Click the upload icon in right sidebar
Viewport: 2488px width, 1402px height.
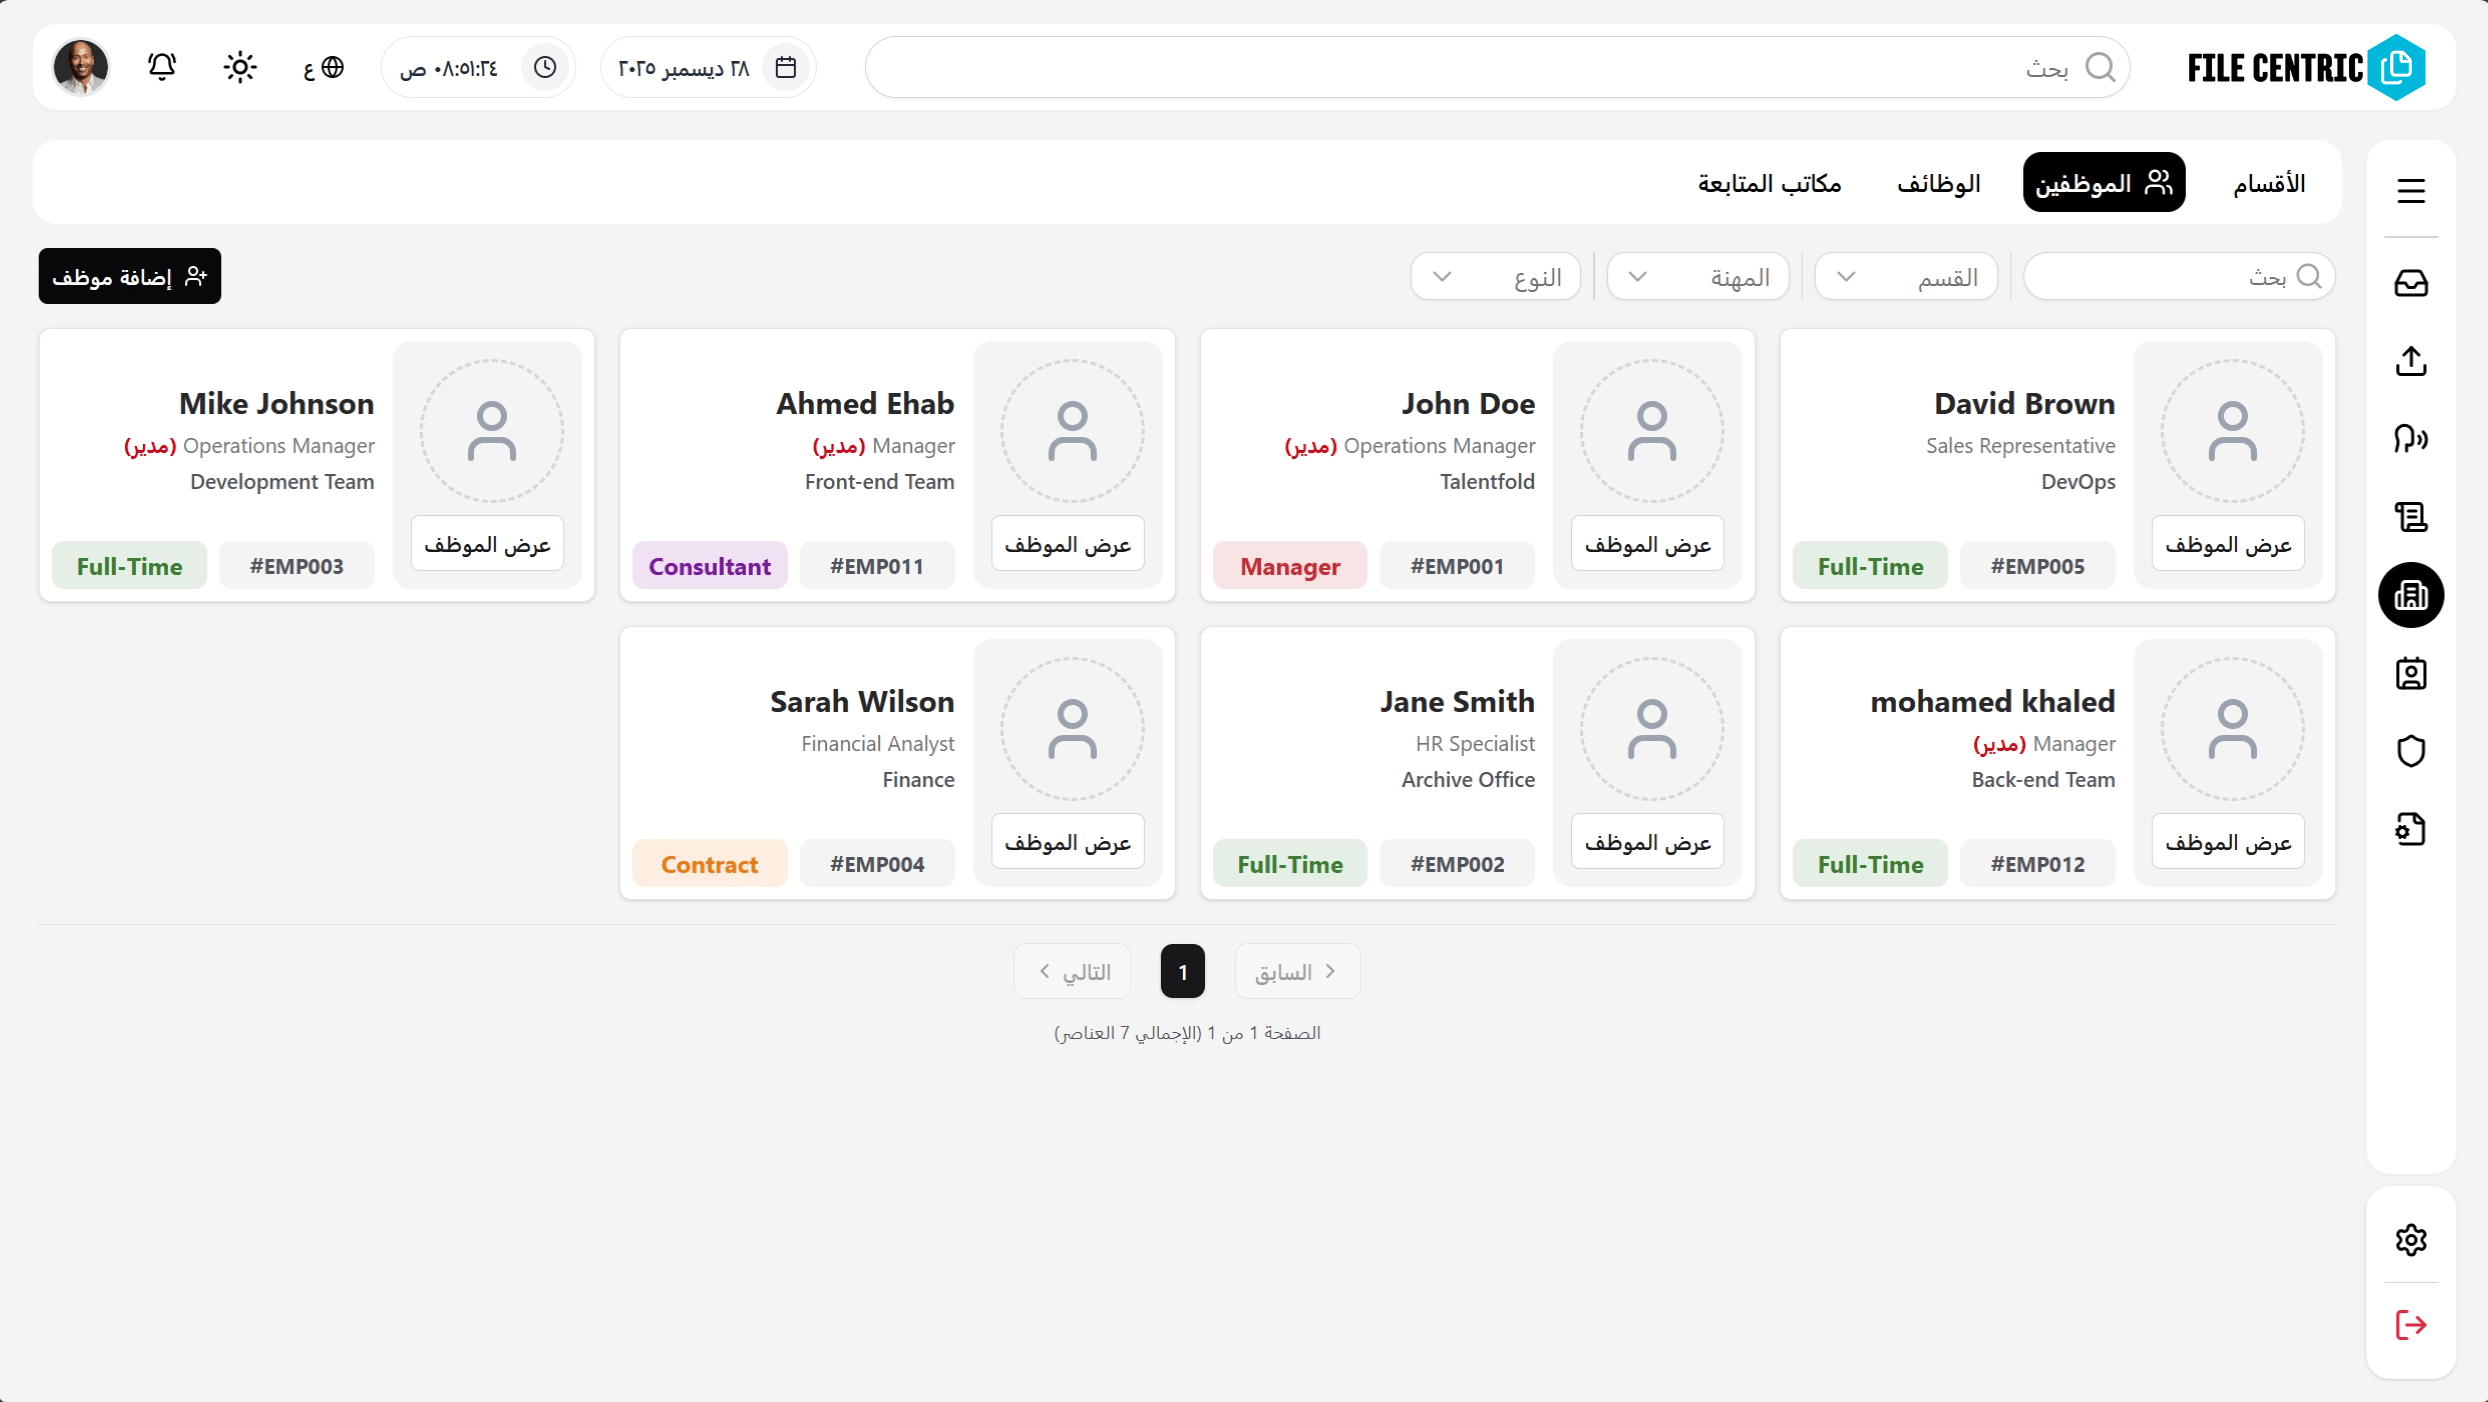2410,361
